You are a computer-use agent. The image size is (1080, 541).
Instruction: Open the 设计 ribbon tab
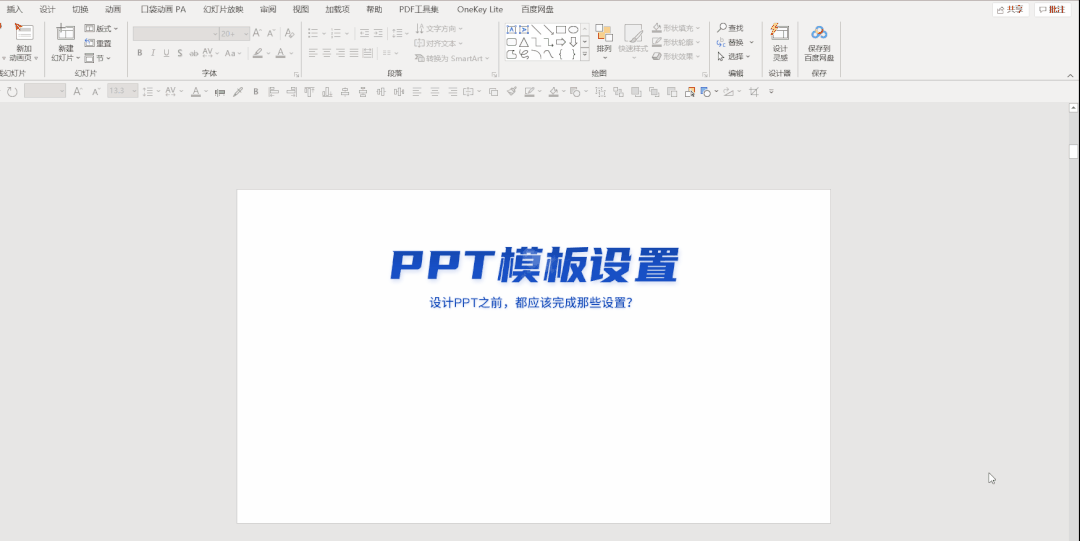[48, 9]
